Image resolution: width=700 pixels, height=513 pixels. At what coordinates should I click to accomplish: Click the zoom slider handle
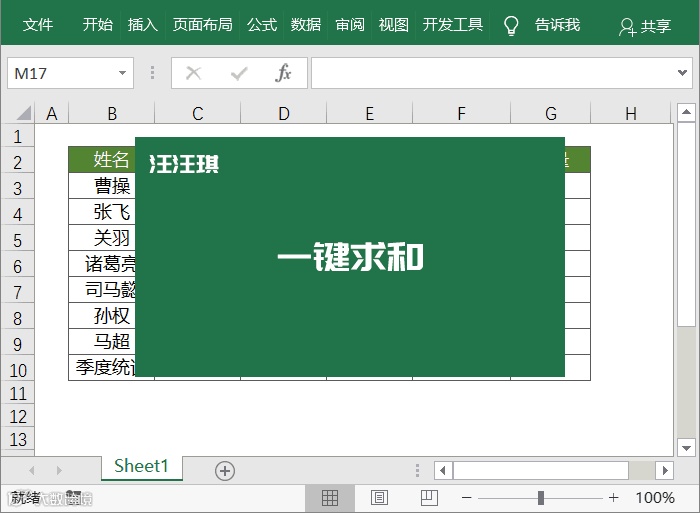pyautogui.click(x=541, y=497)
